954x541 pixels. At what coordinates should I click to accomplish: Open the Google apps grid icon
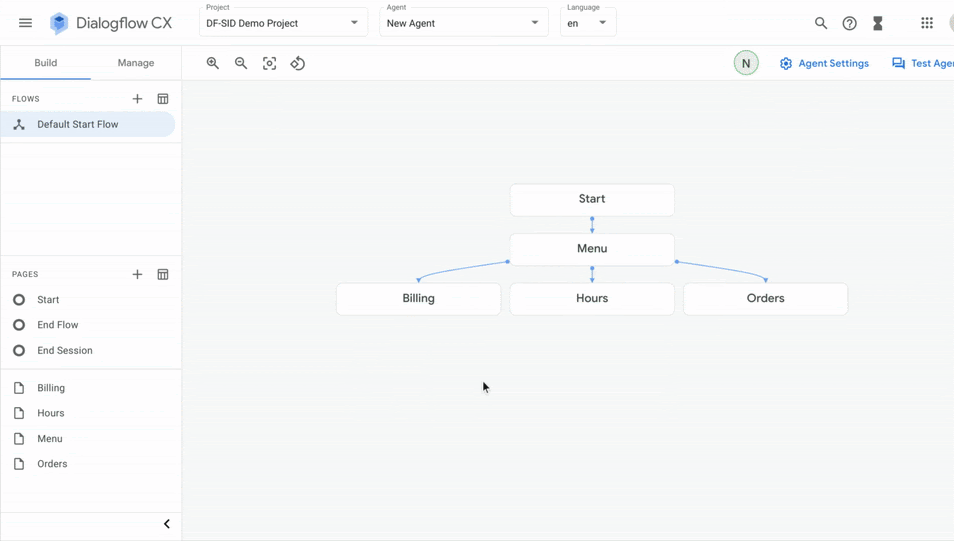pos(927,23)
